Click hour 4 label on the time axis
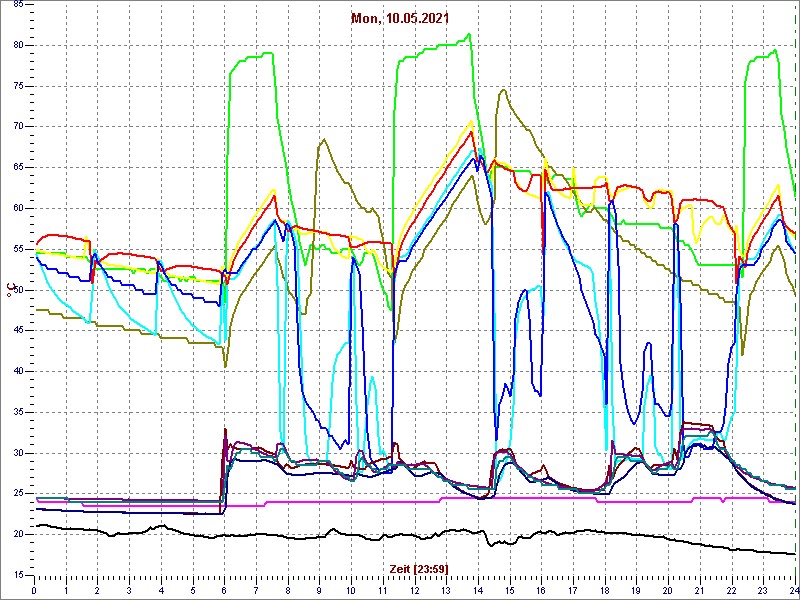This screenshot has width=800, height=600. (161, 590)
